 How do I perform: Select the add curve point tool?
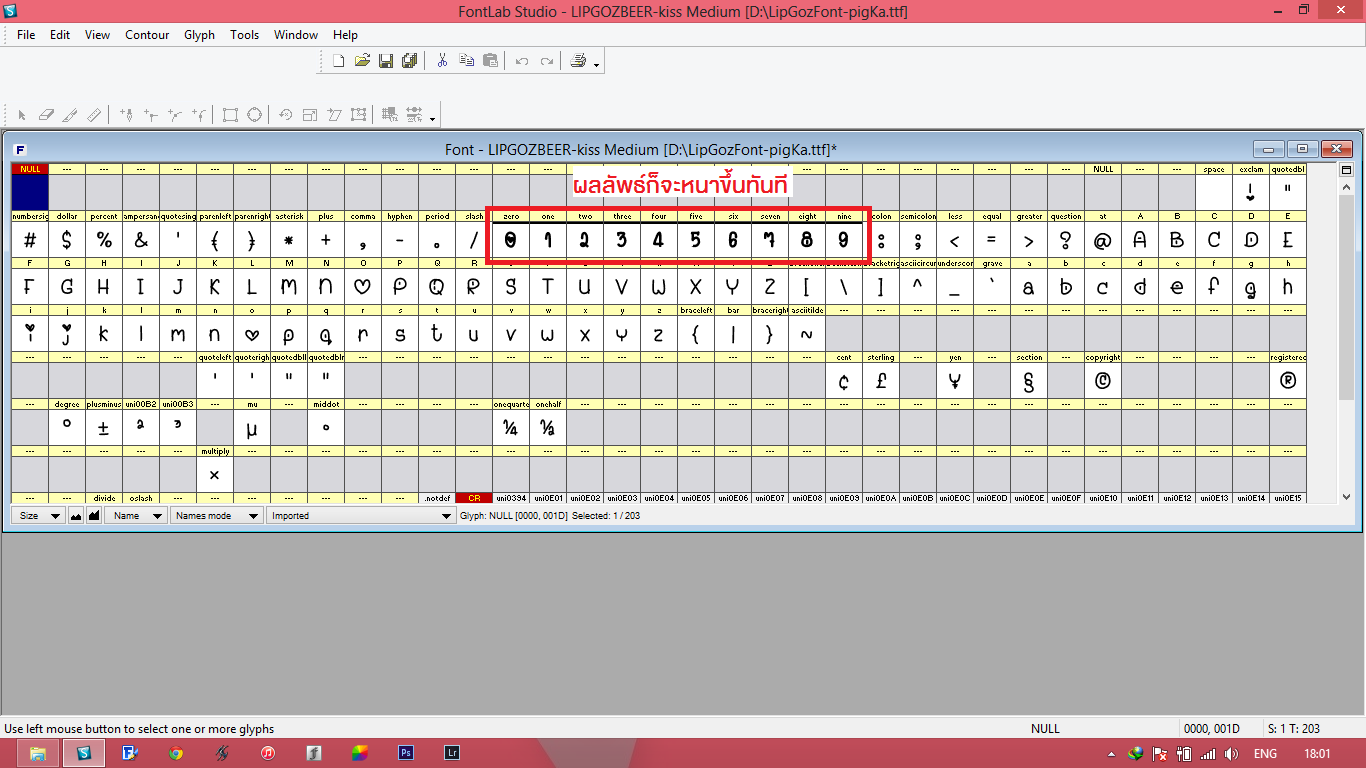[174, 115]
